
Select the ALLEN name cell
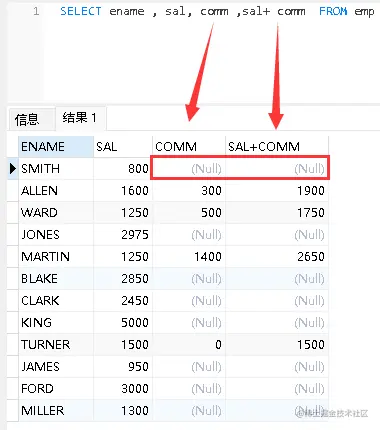pyautogui.click(x=56, y=191)
